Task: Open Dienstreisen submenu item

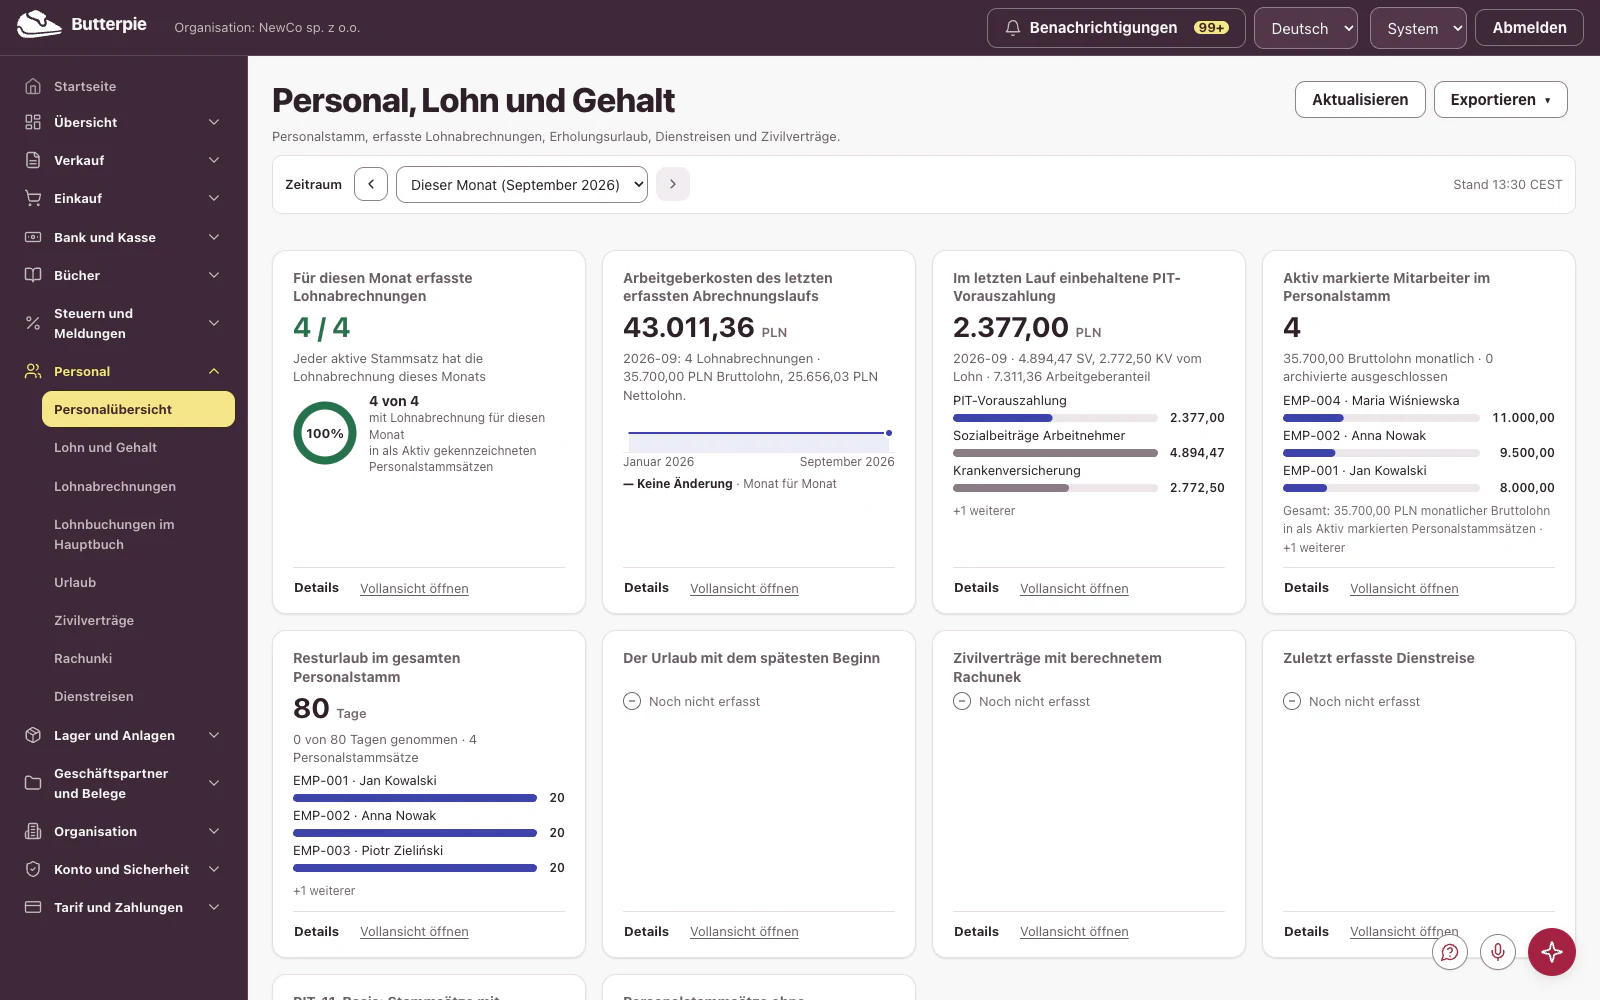Action: tap(138, 696)
